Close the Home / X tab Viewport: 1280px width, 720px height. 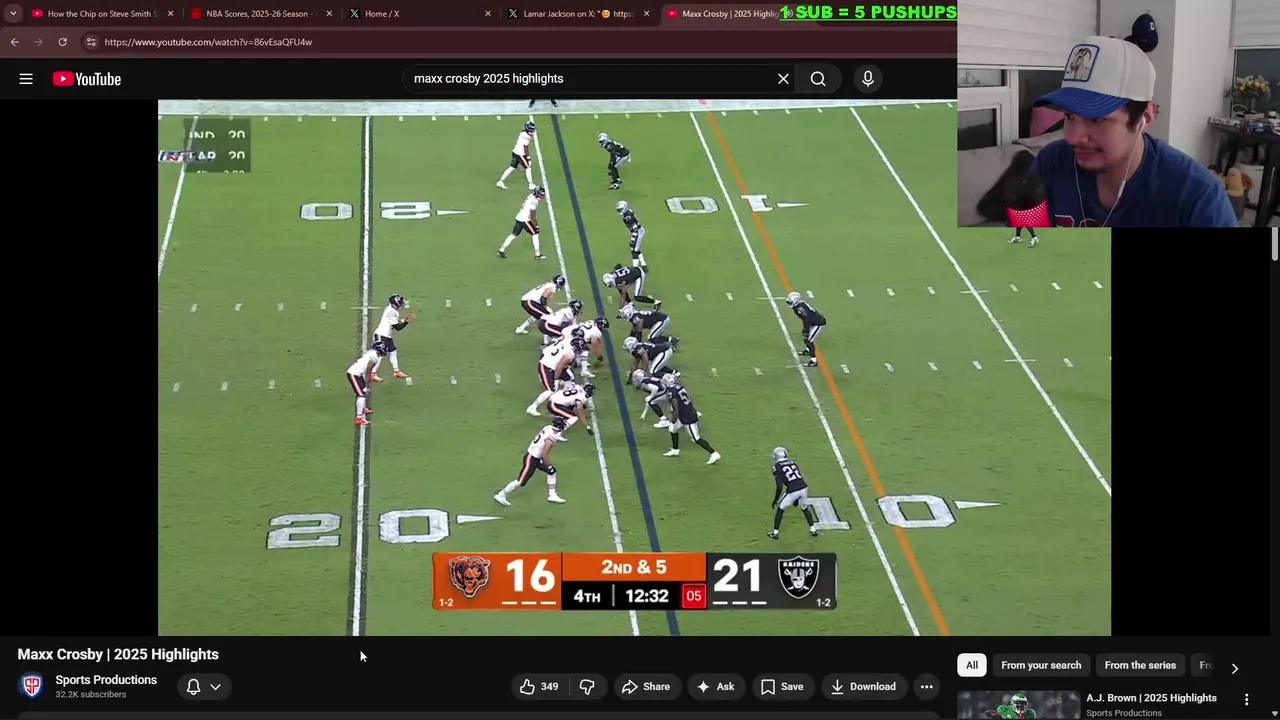(x=488, y=14)
